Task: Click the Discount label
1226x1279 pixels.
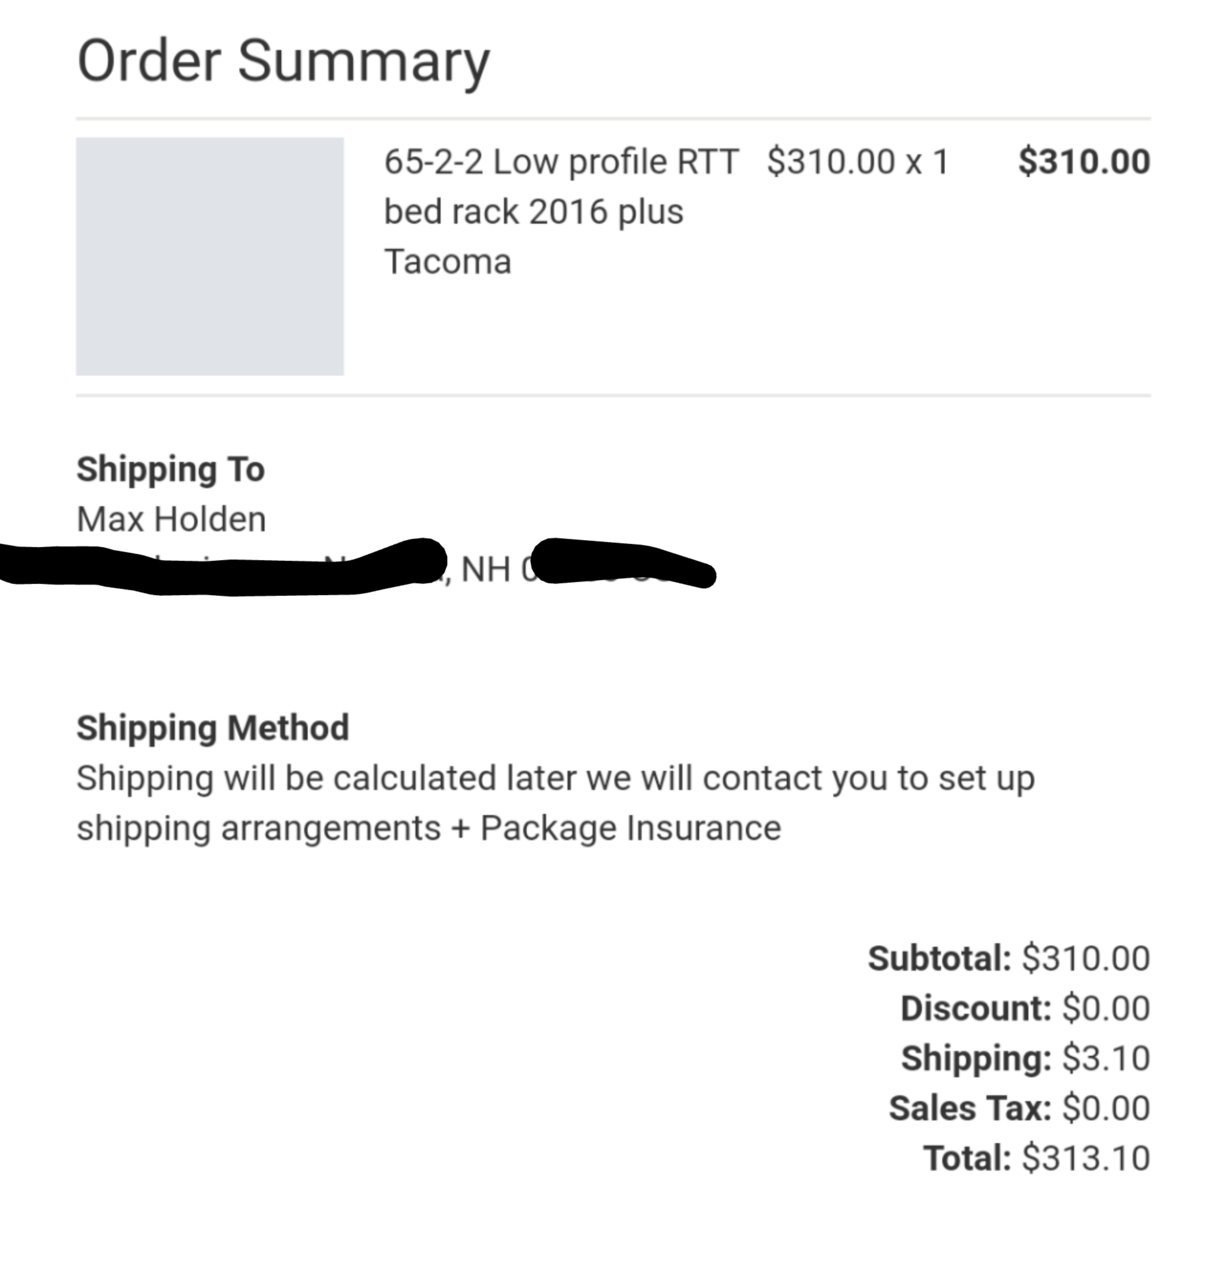Action: [x=976, y=1008]
